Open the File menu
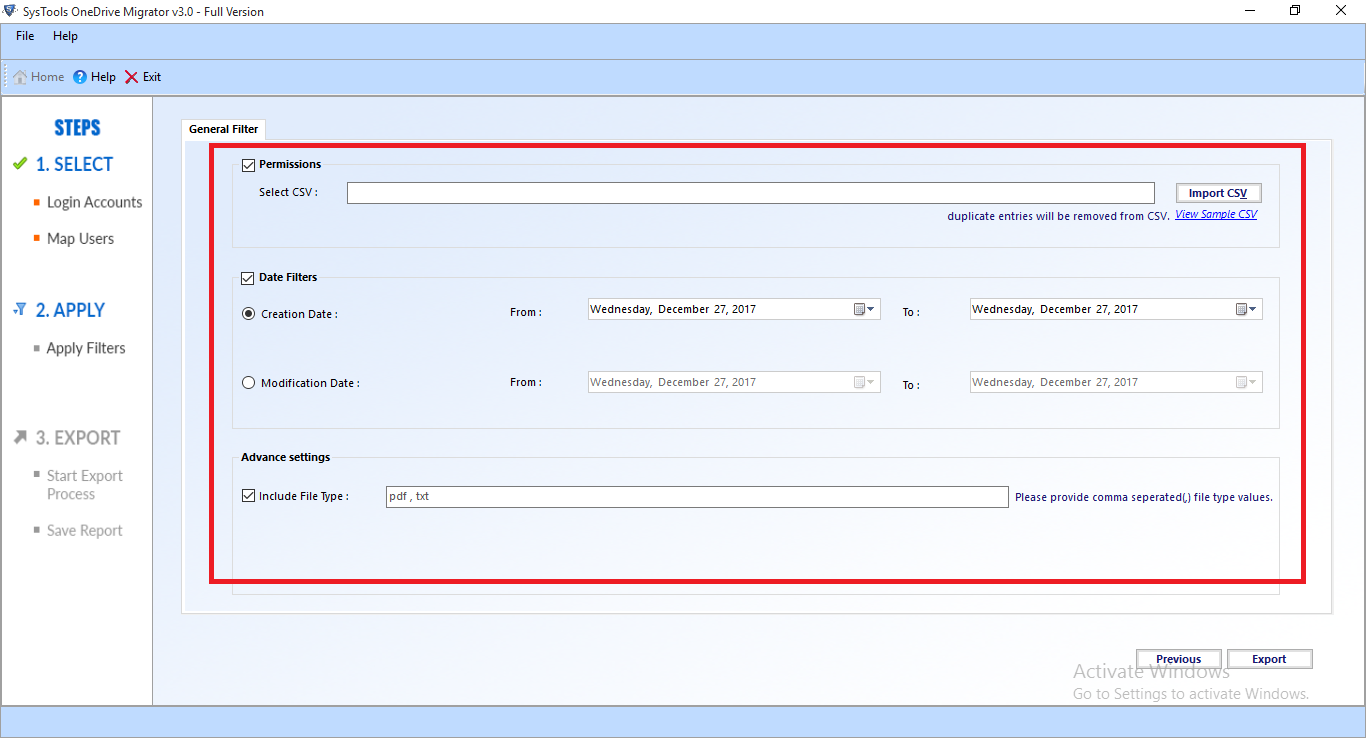 pos(25,36)
